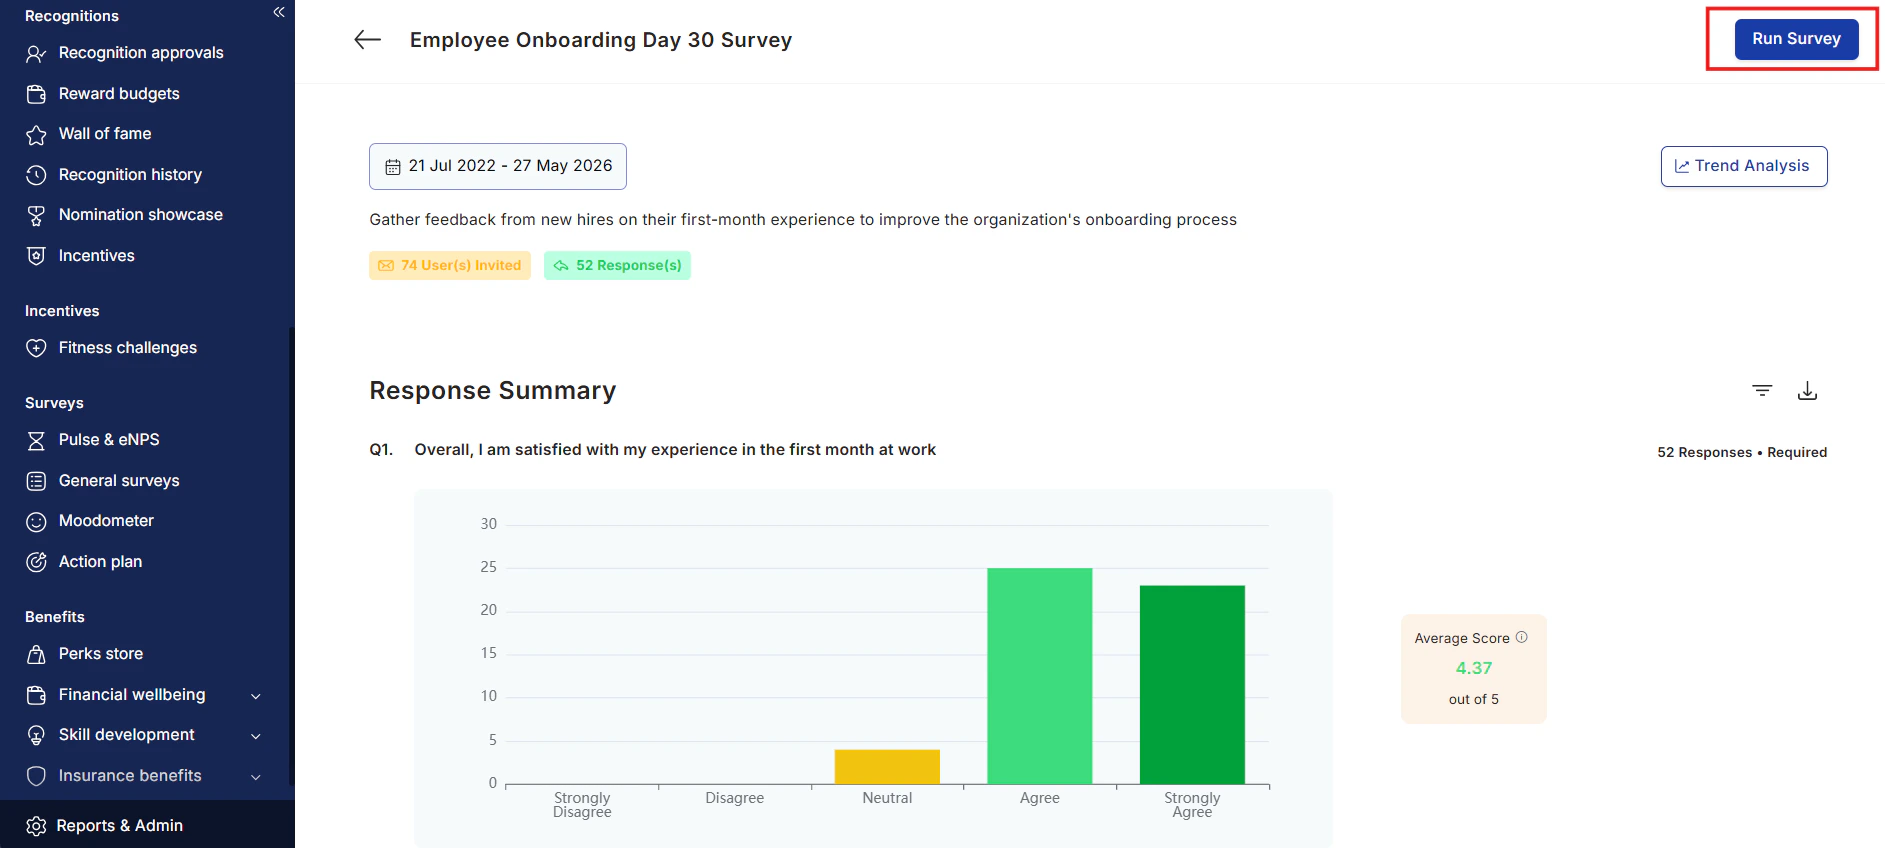
Task: Click the Employee Onboarding Day 30 Survey title
Action: click(601, 40)
